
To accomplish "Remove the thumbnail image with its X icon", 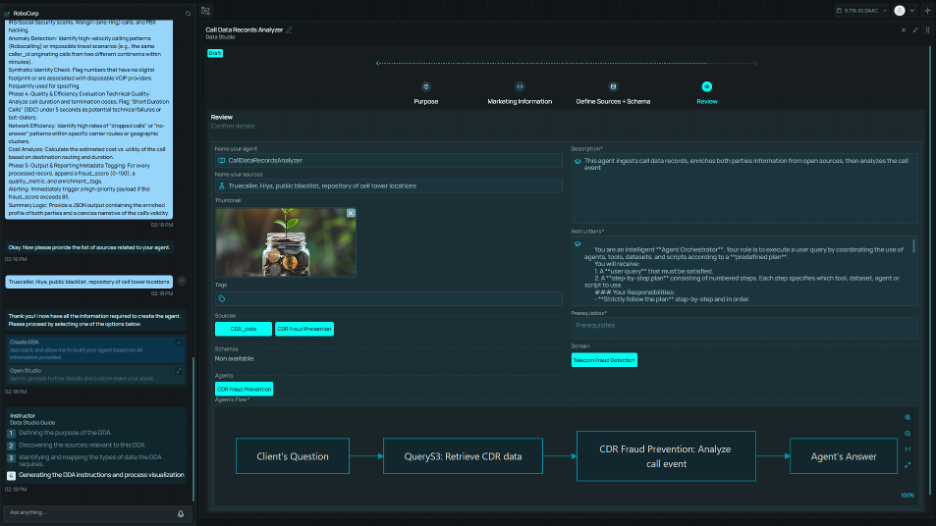I will [x=350, y=213].
